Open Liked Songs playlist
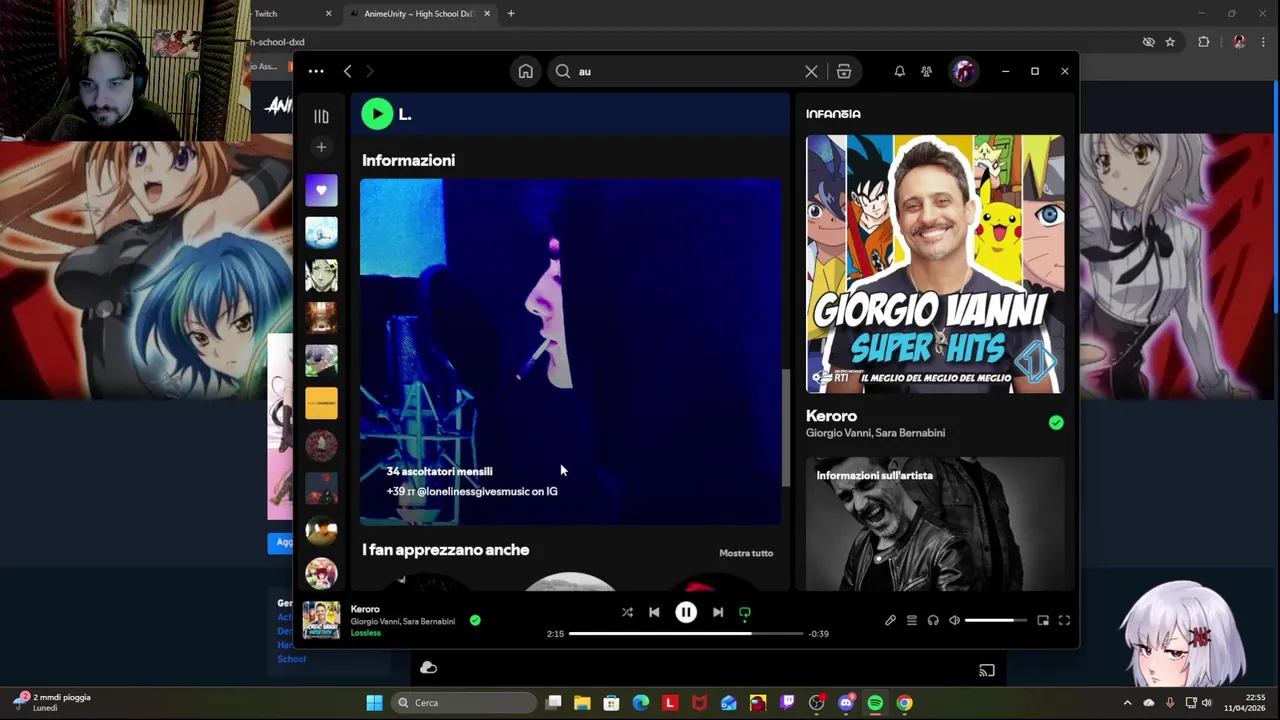This screenshot has height=720, width=1280. point(321,190)
